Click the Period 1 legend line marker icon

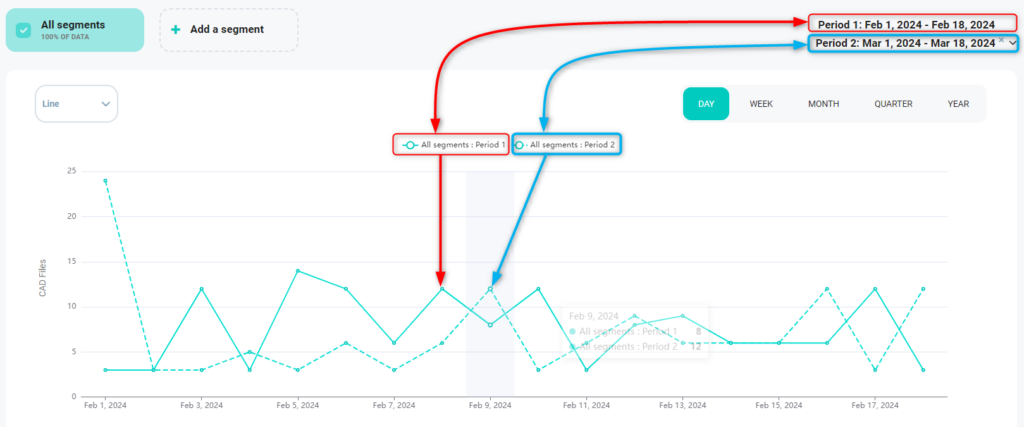pos(408,145)
